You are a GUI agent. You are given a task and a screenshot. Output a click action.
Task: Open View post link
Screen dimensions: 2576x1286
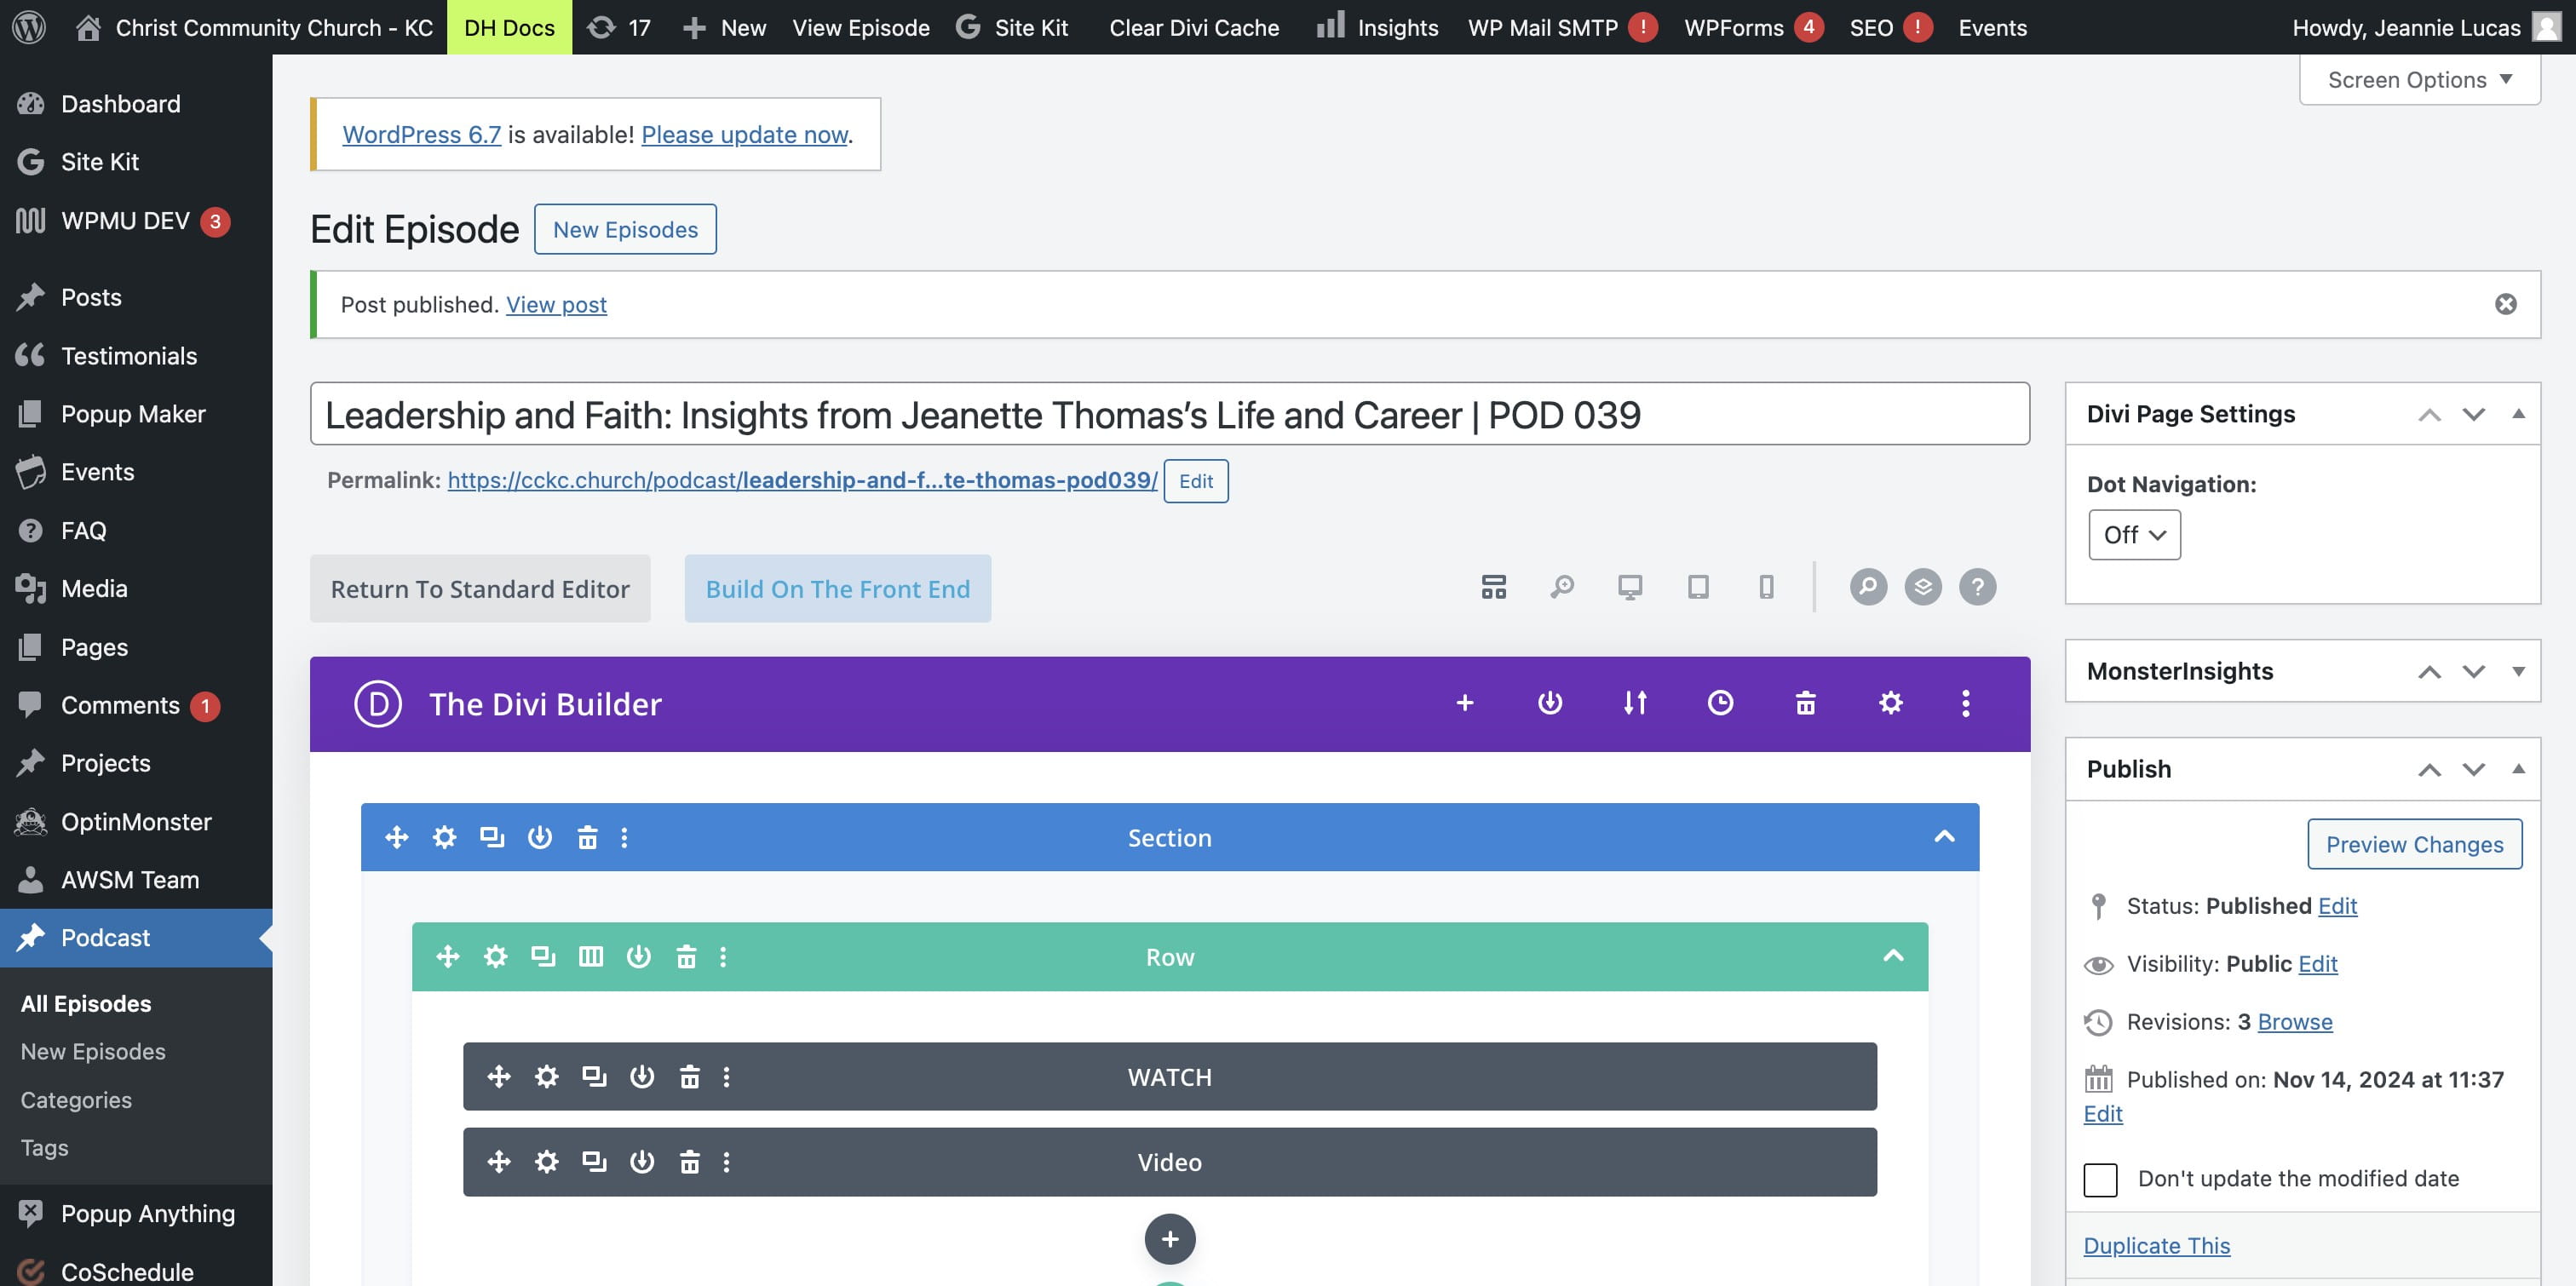click(556, 304)
